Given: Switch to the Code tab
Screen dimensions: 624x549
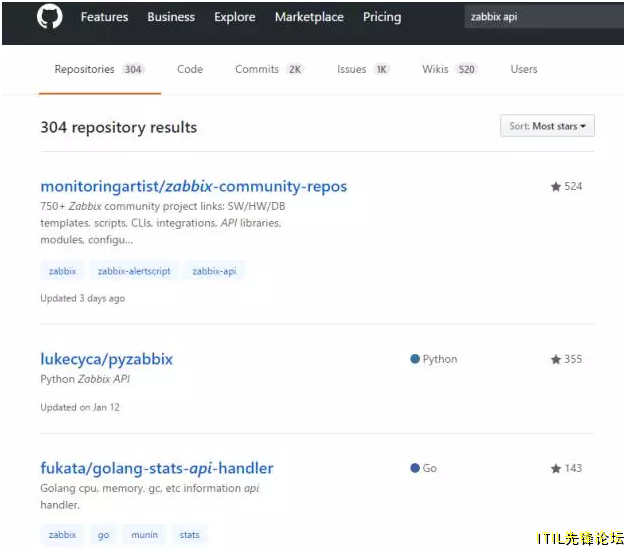Looking at the screenshot, I should point(190,69).
